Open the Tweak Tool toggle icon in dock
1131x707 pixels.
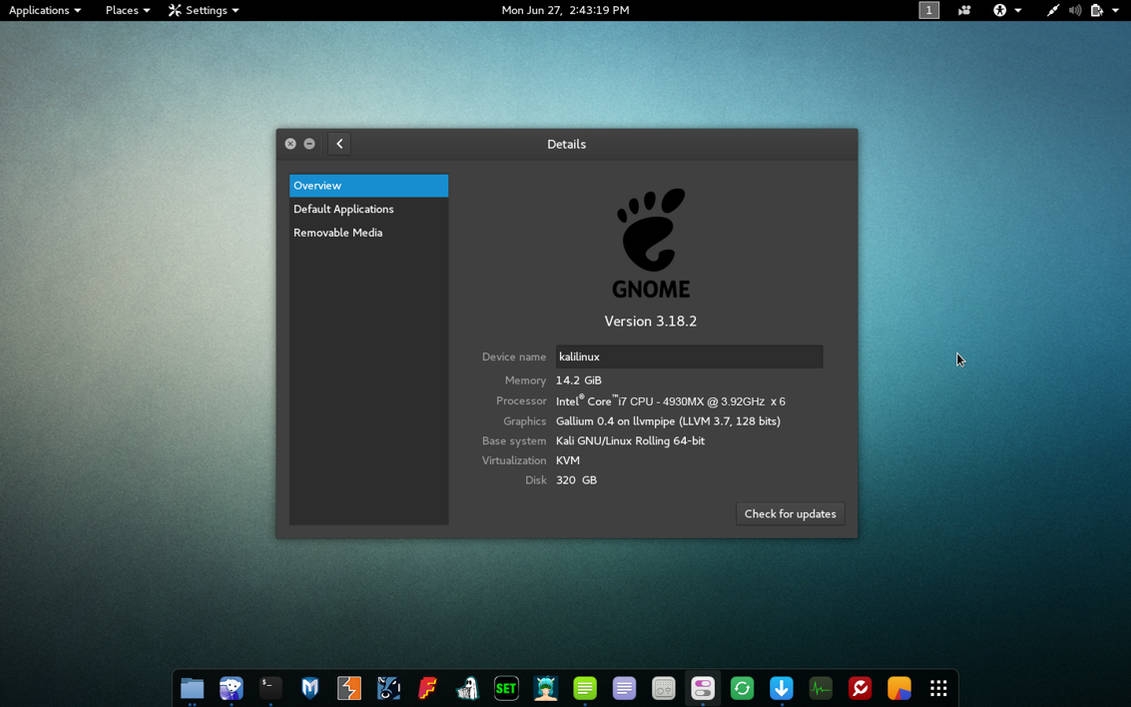703,688
